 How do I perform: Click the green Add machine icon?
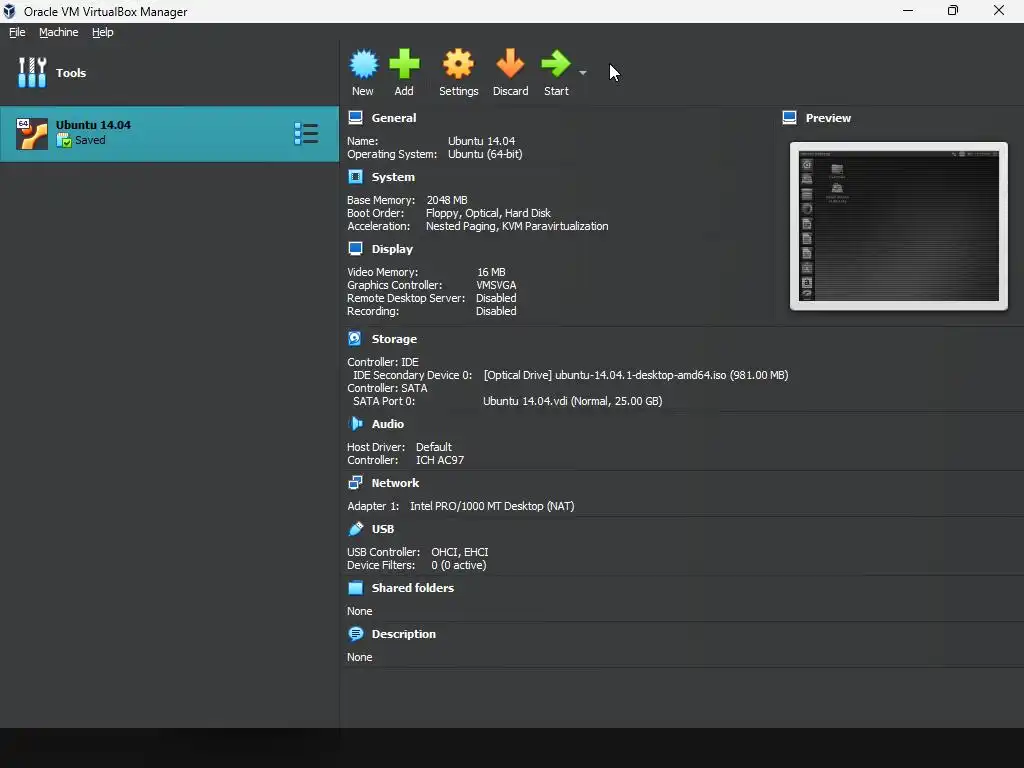tap(404, 64)
